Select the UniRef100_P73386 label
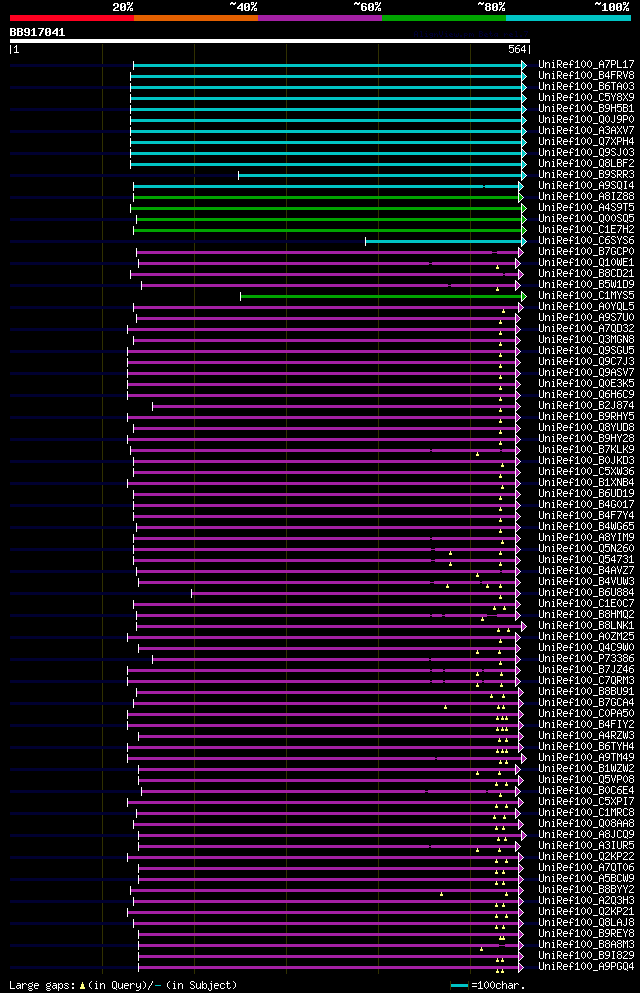The width and height of the screenshot is (640, 993). pos(586,658)
